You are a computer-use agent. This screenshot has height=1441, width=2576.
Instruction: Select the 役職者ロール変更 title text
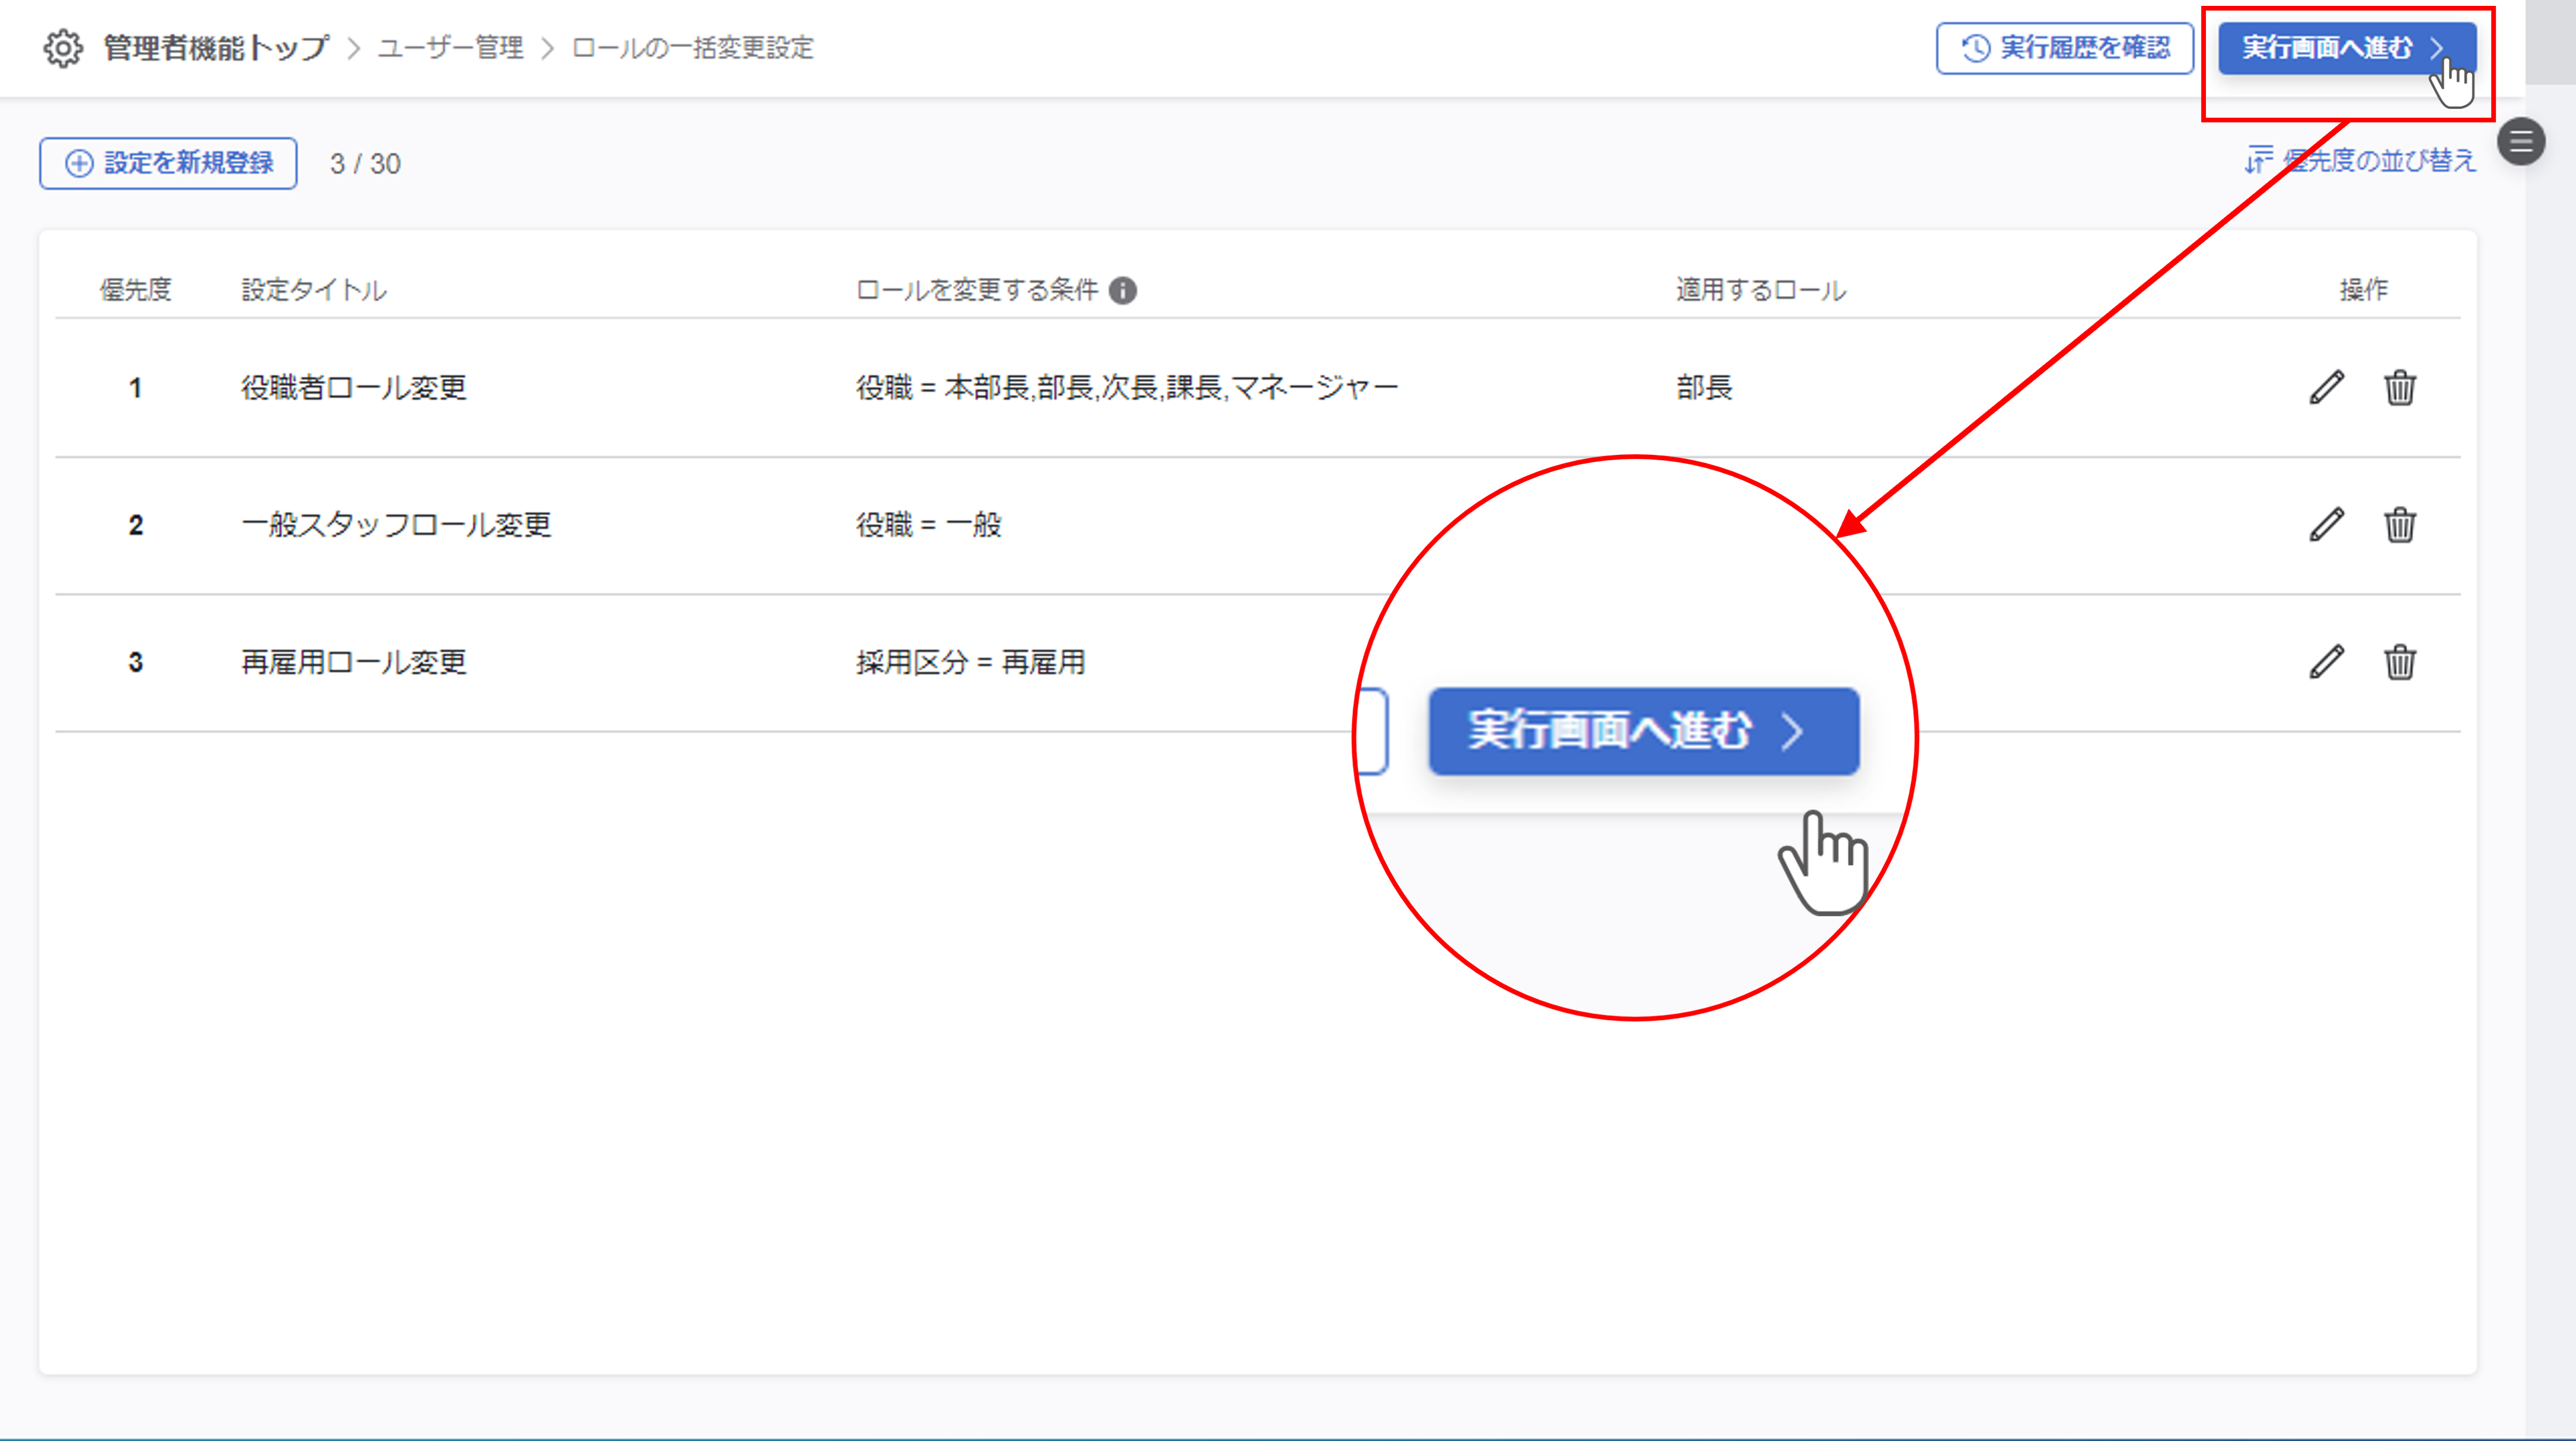[353, 387]
